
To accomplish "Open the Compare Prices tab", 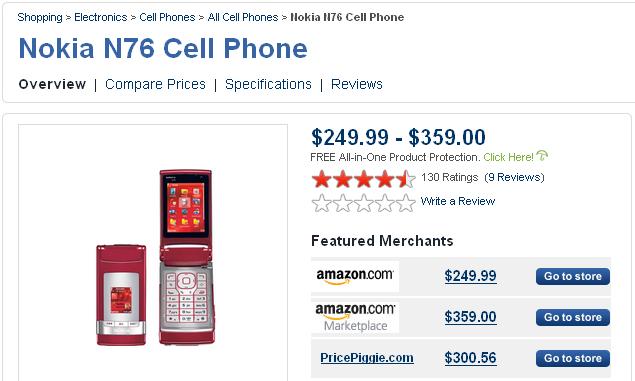I will [x=155, y=84].
